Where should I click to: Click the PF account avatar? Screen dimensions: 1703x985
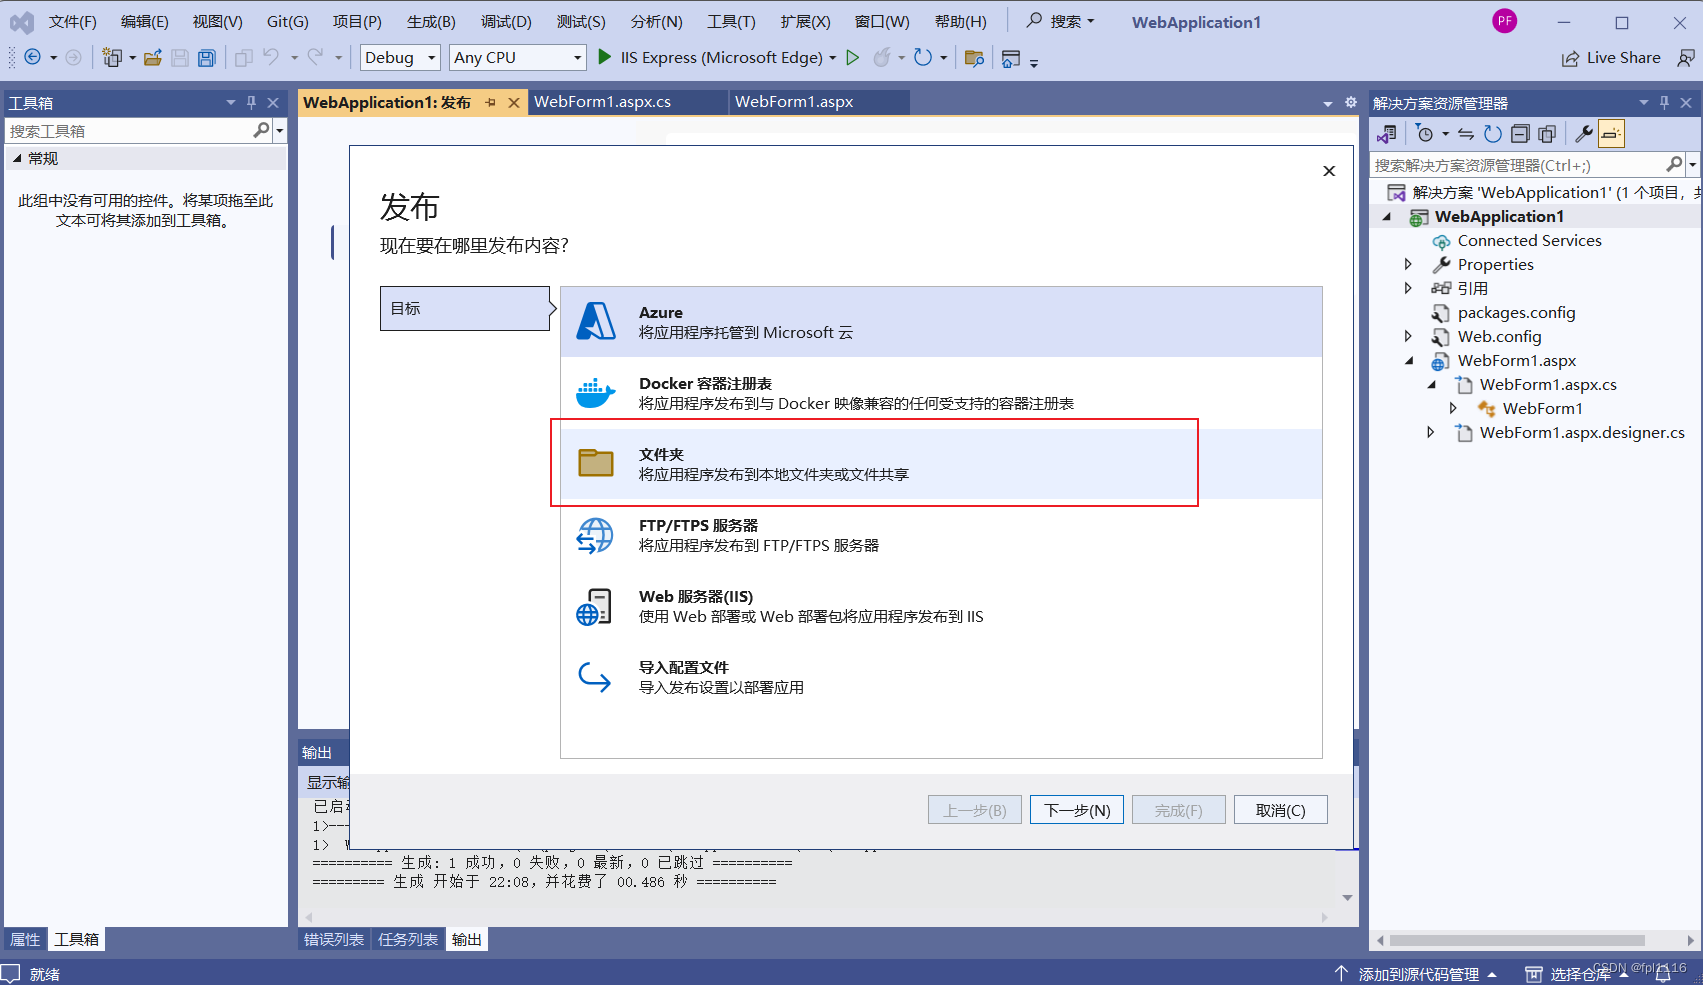tap(1504, 21)
